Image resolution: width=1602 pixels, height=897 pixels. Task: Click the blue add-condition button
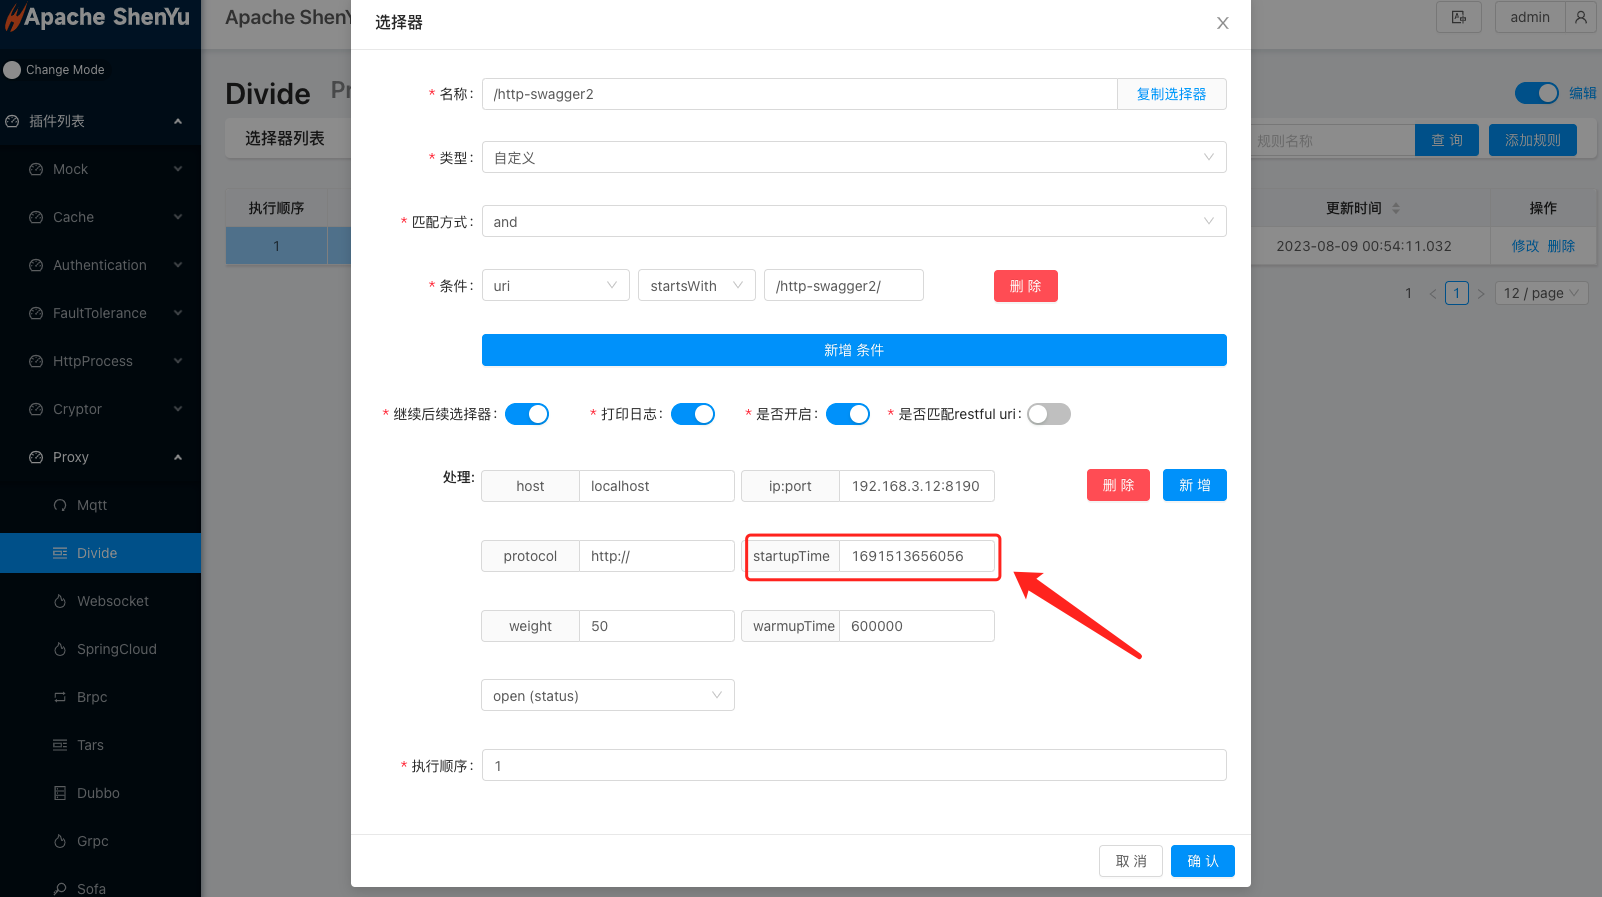point(853,350)
